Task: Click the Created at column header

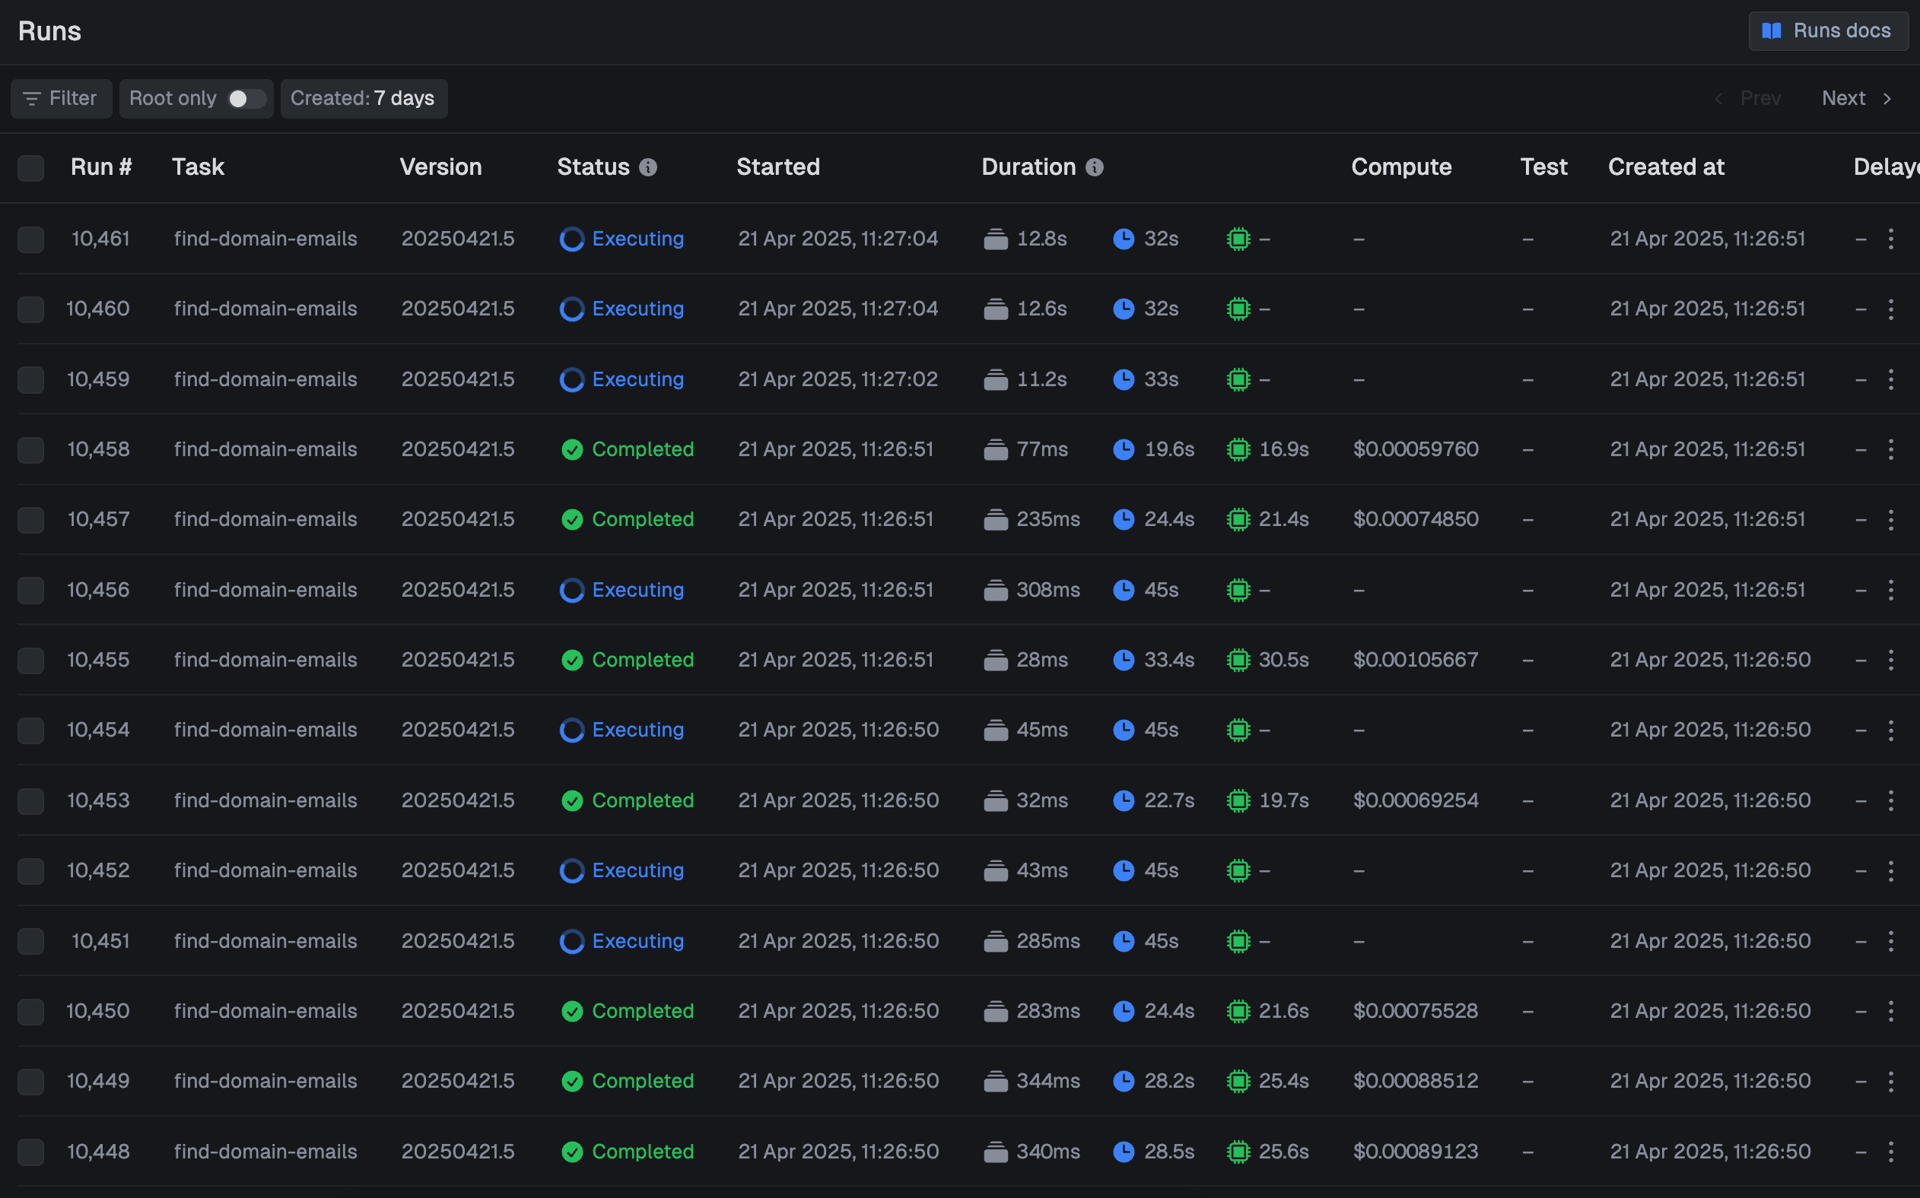Action: click(1666, 167)
